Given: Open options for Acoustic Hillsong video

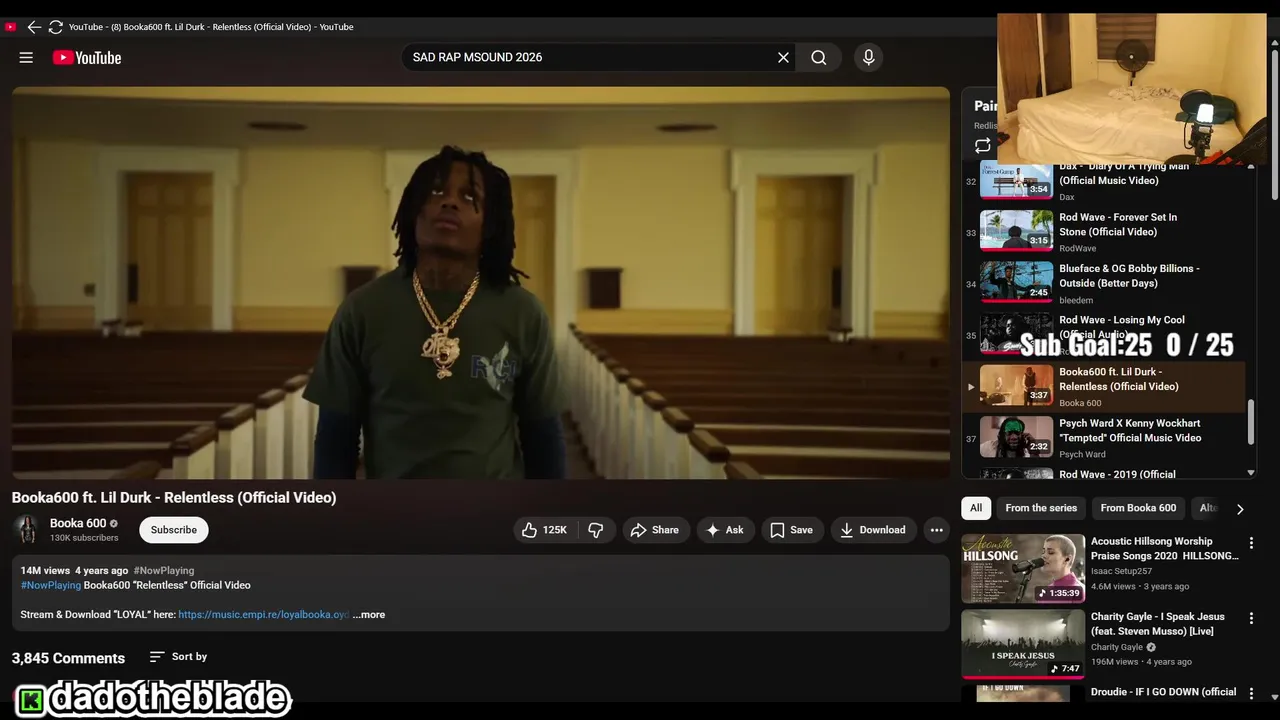Looking at the screenshot, I should pos(1250,543).
